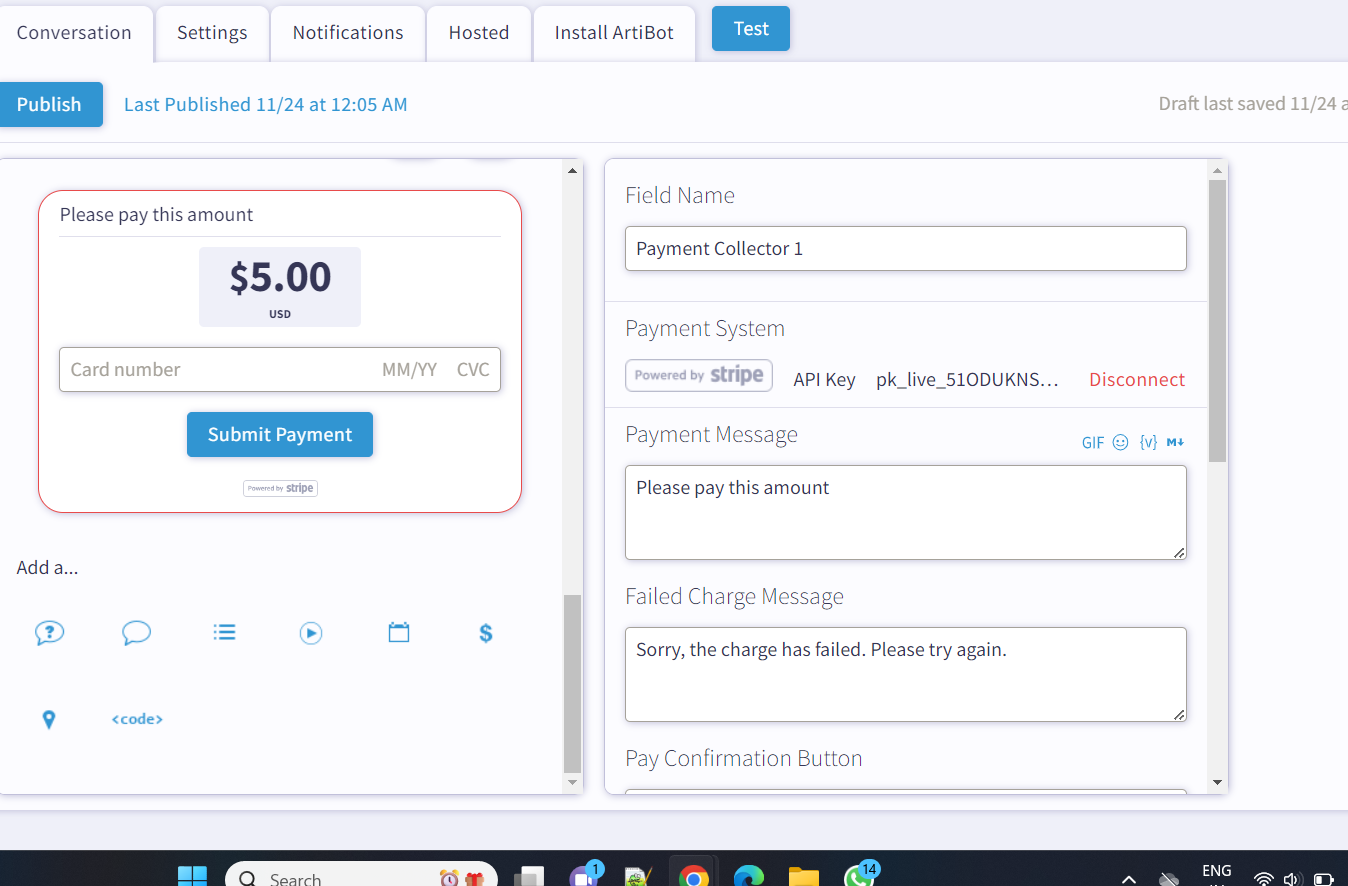Add a payment step via the dollar icon

click(485, 632)
